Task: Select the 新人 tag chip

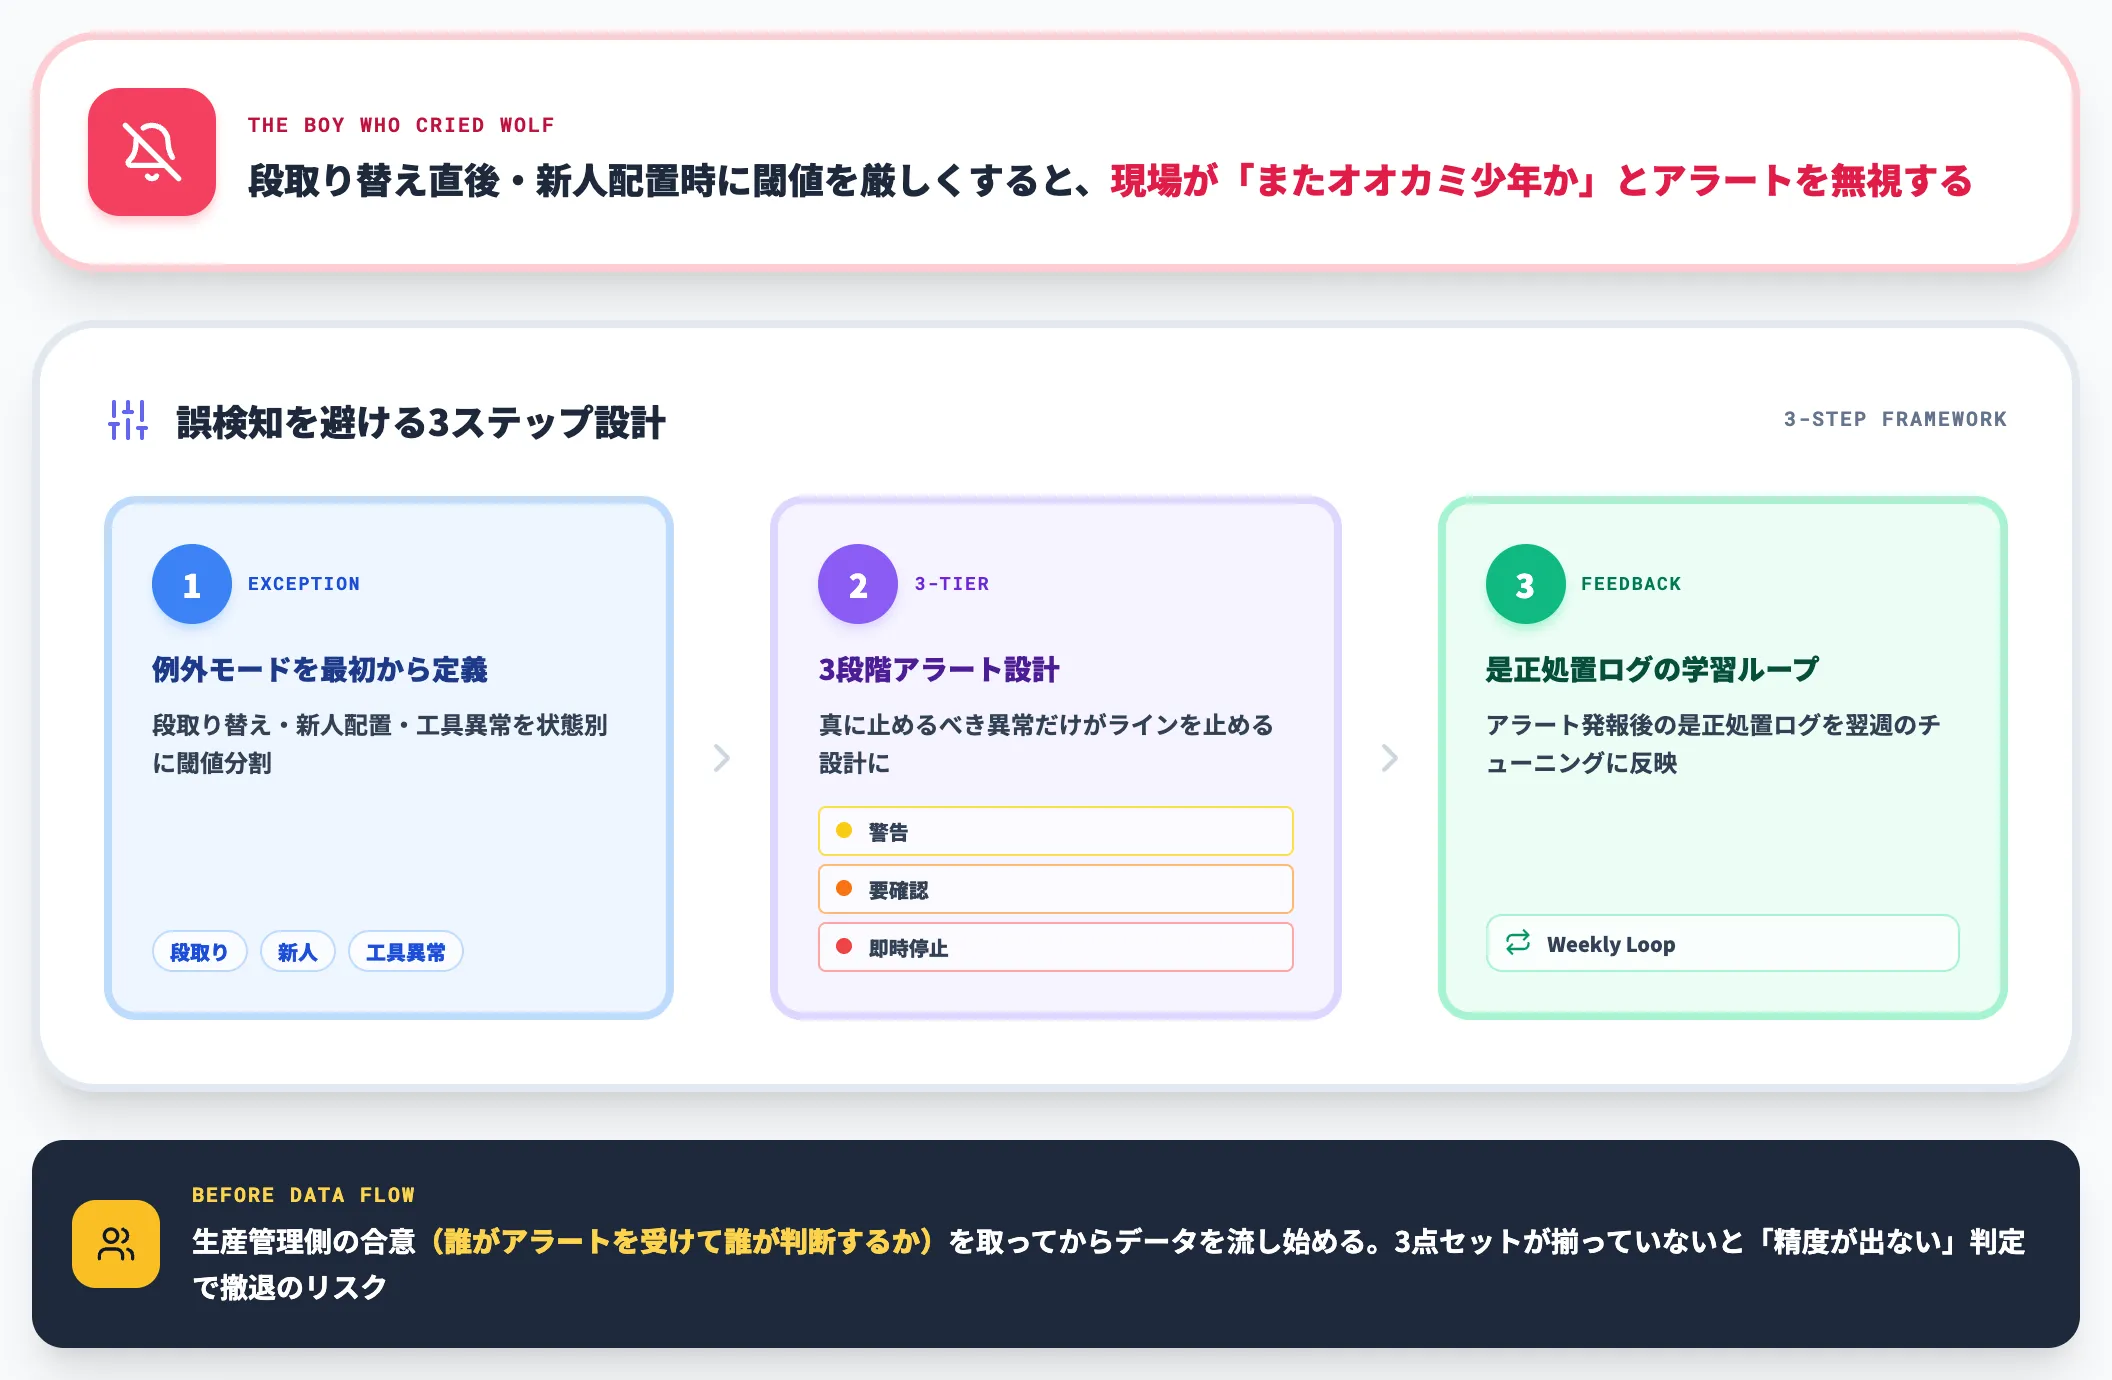Action: coord(298,952)
